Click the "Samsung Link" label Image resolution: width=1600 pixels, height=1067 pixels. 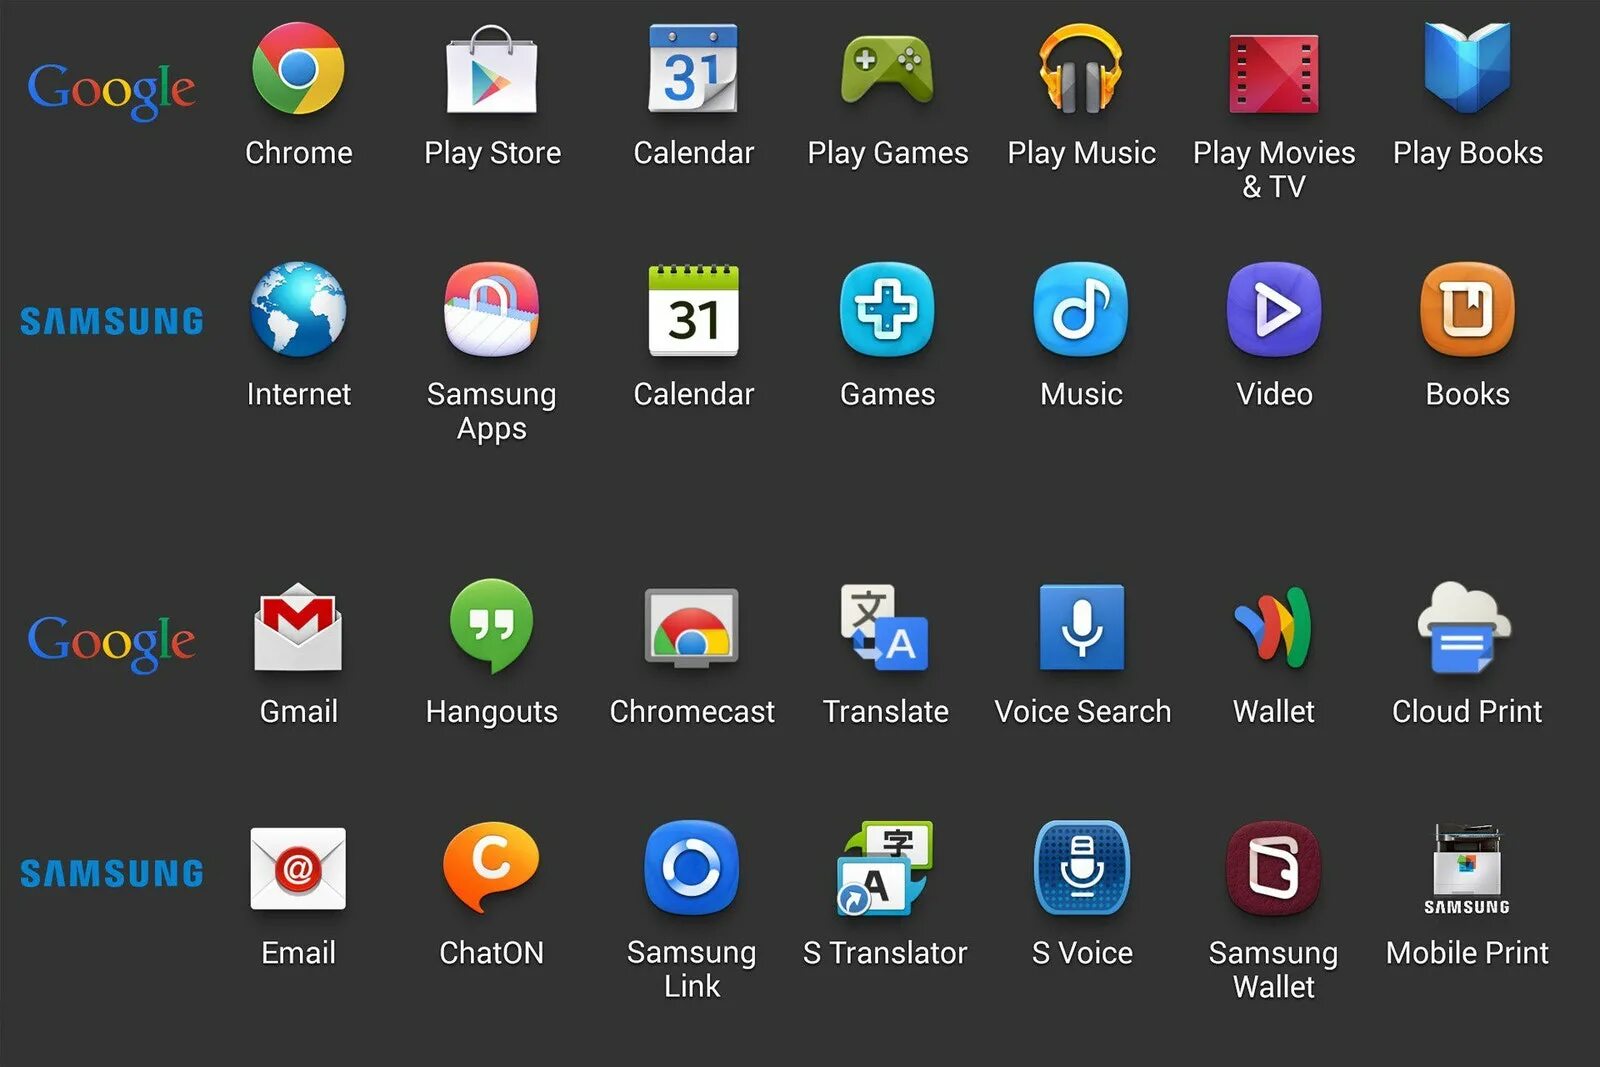click(x=691, y=970)
